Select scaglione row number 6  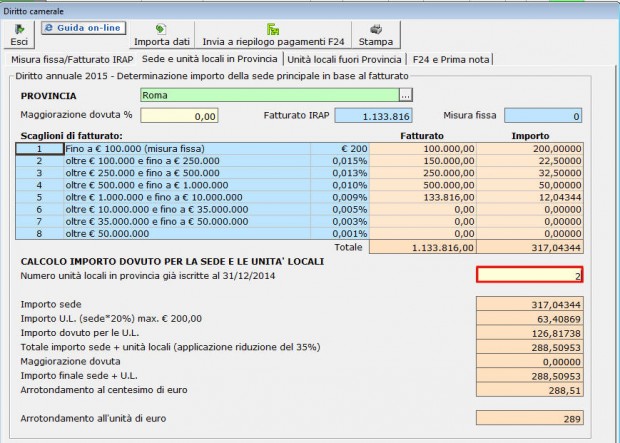point(39,209)
